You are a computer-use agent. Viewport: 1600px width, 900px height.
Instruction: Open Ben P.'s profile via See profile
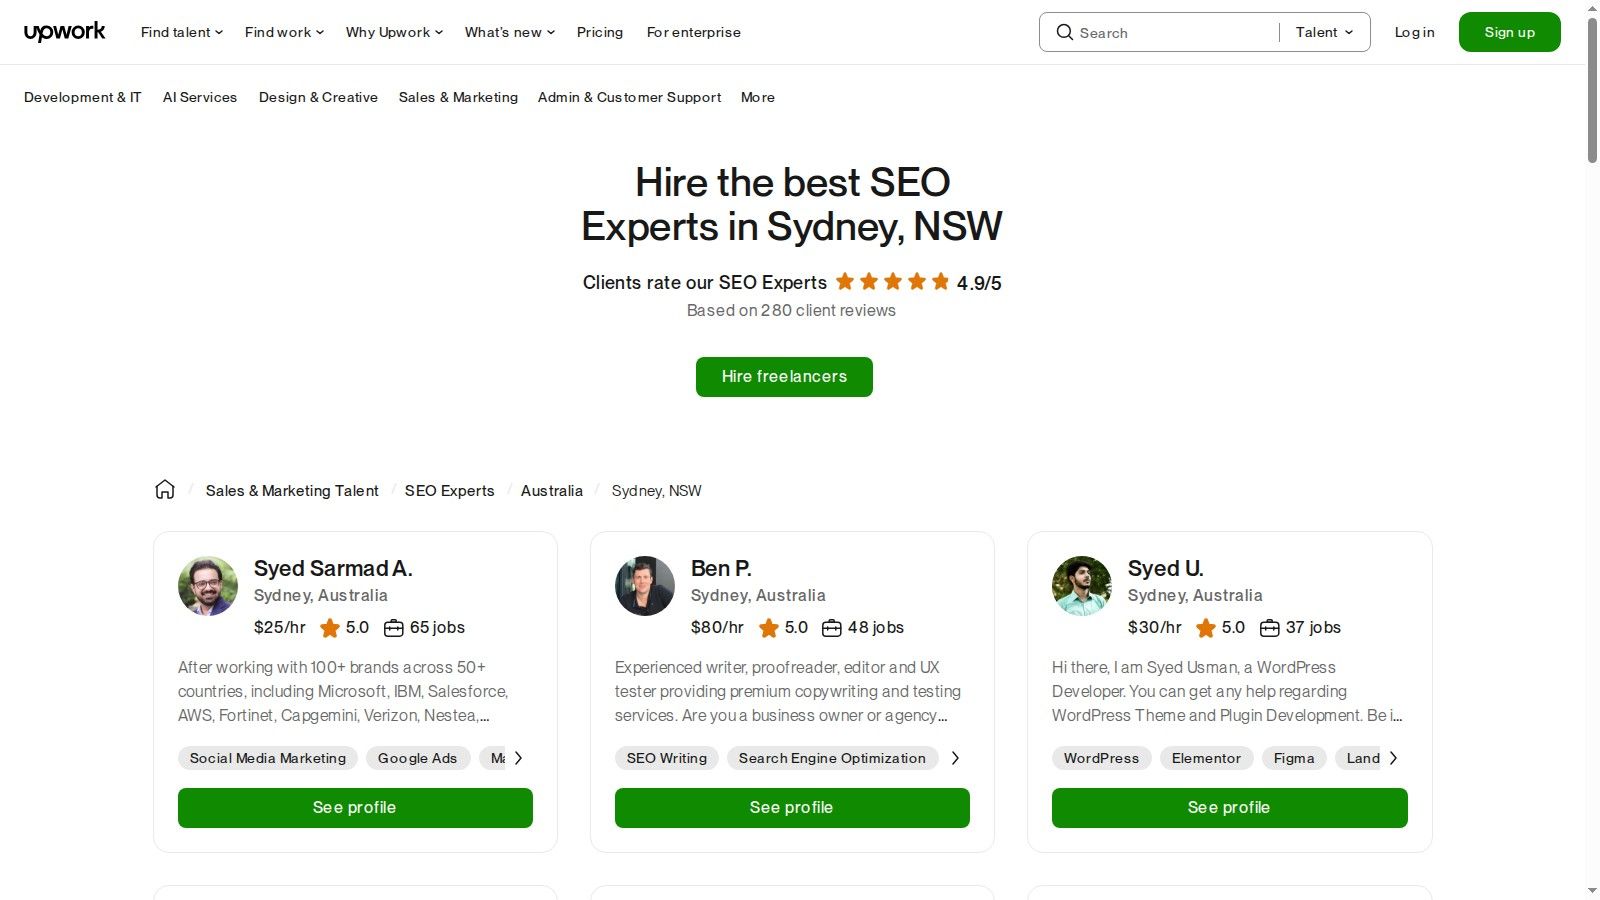click(791, 807)
